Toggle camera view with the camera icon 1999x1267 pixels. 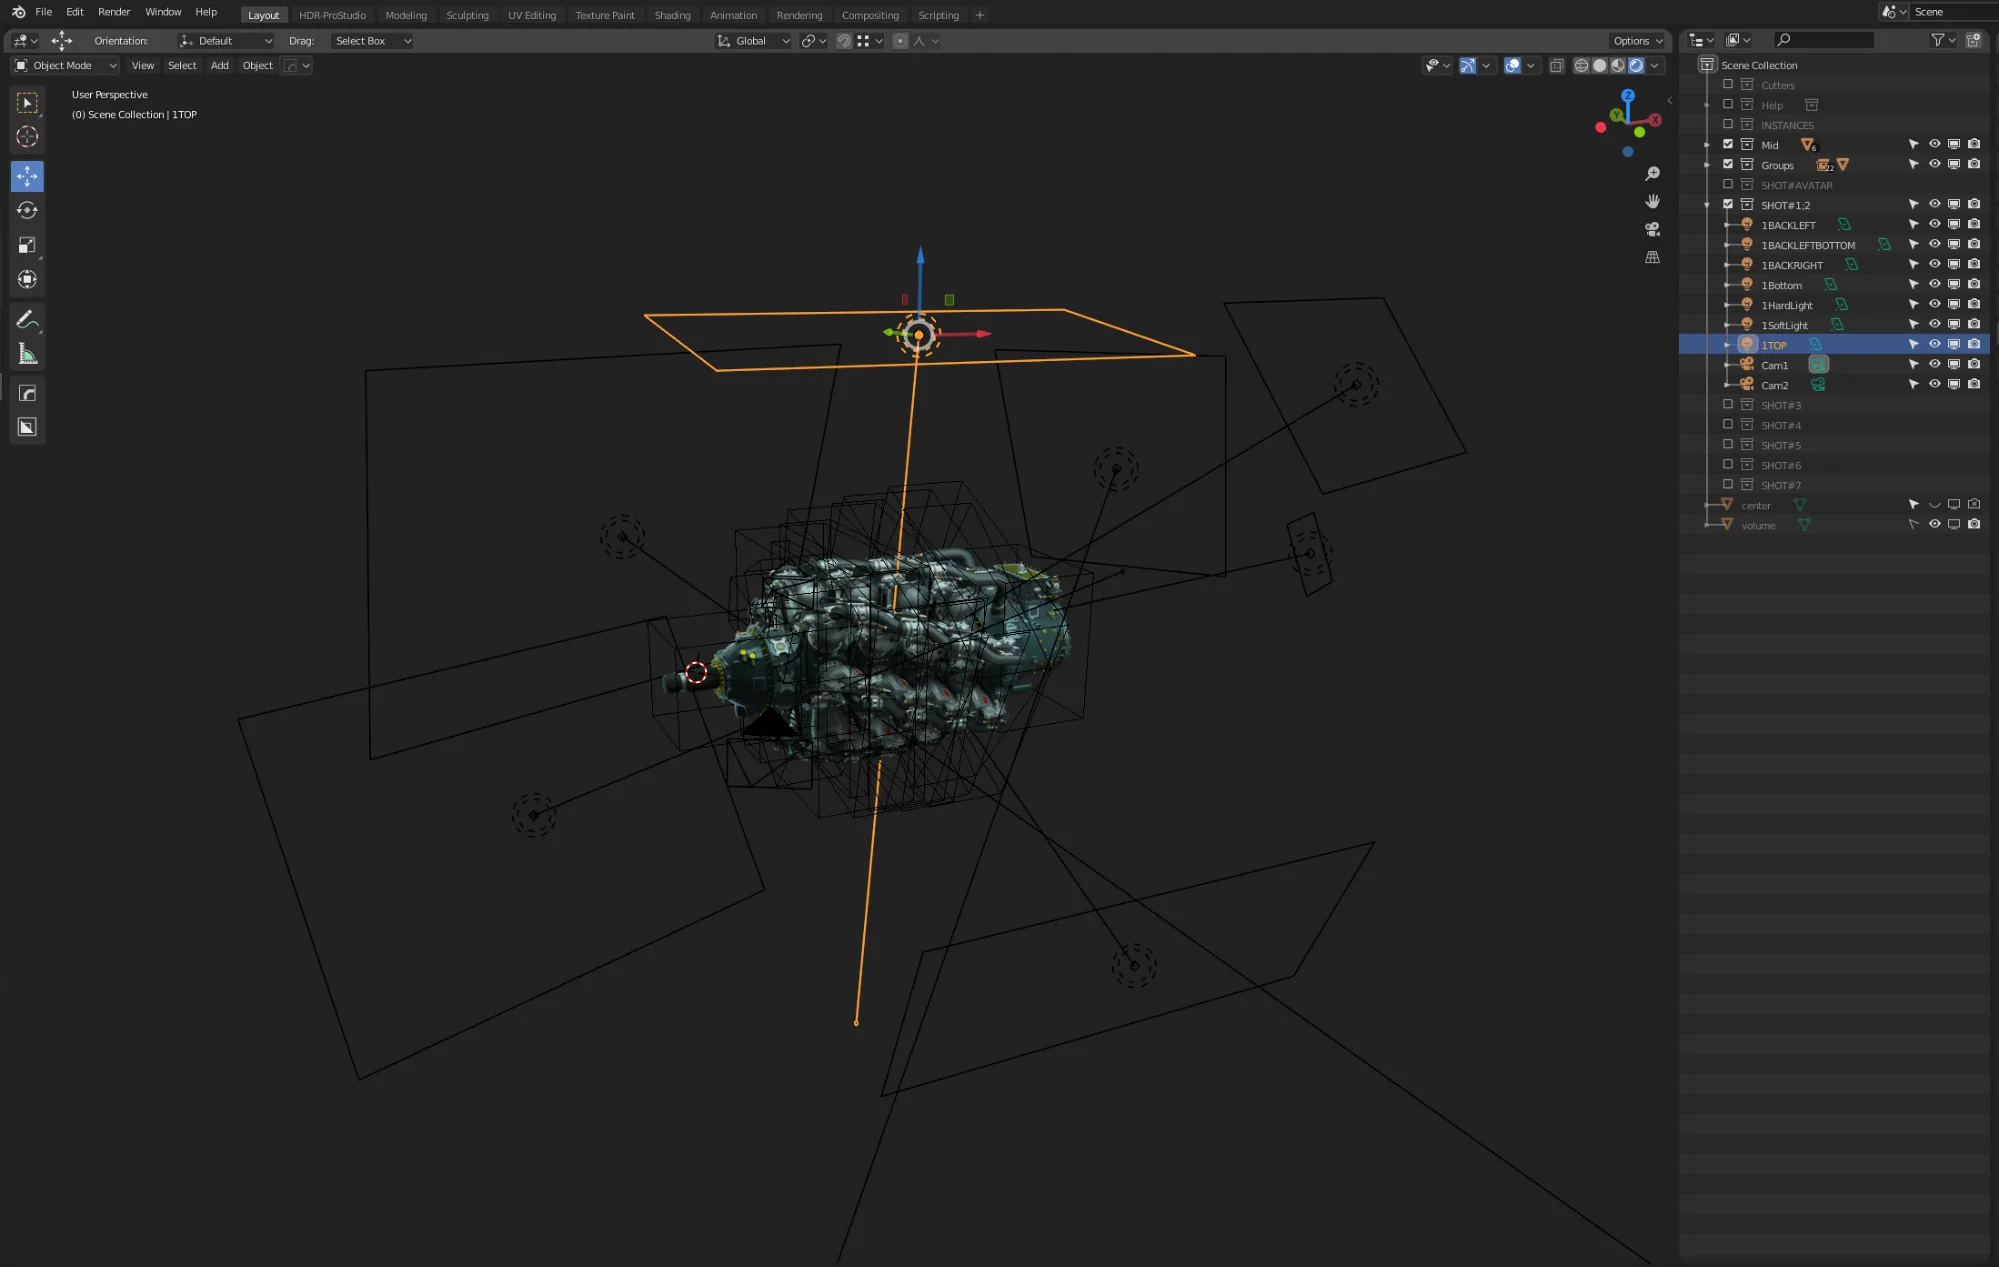(x=1652, y=229)
